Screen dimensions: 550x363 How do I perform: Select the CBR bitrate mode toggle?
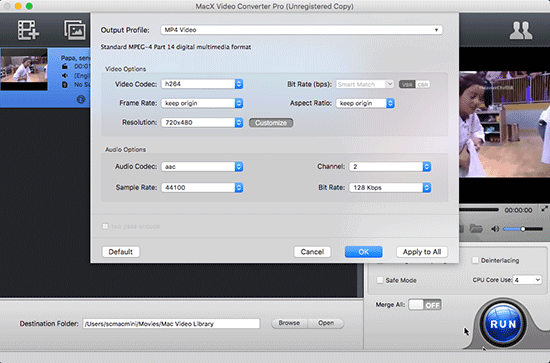point(422,85)
